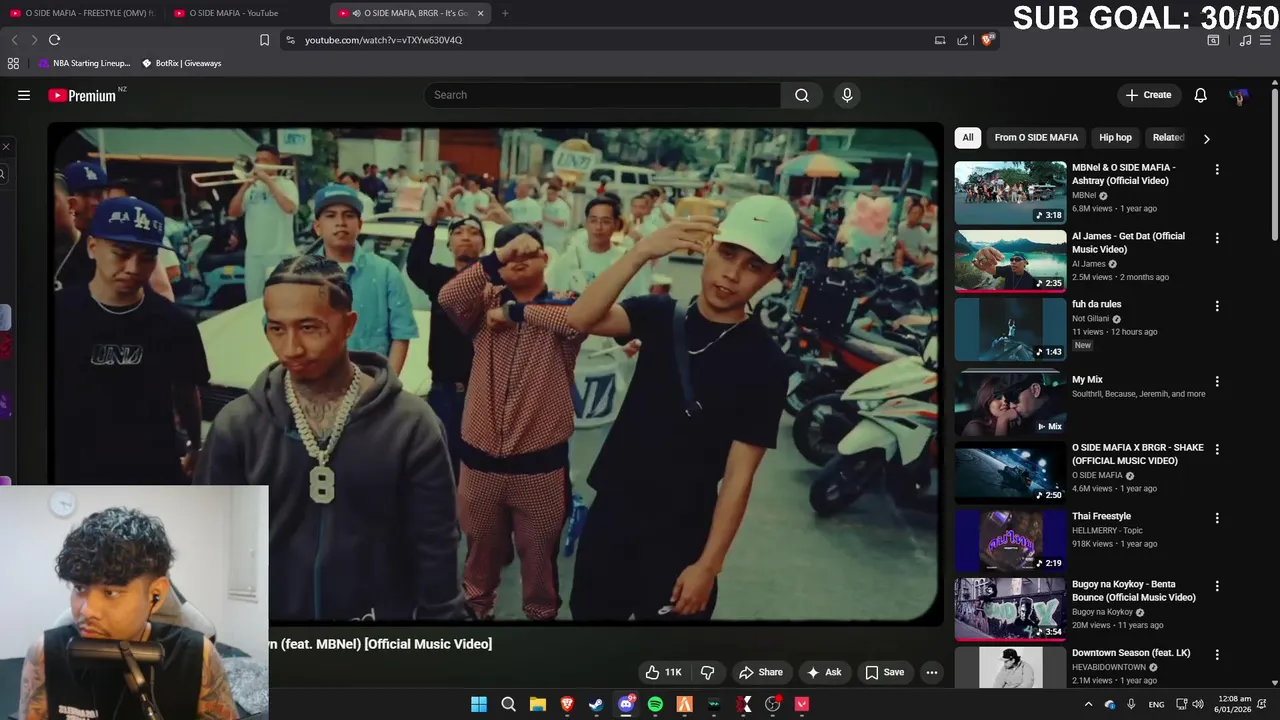Open Thai Freestyle title

tap(1101, 517)
